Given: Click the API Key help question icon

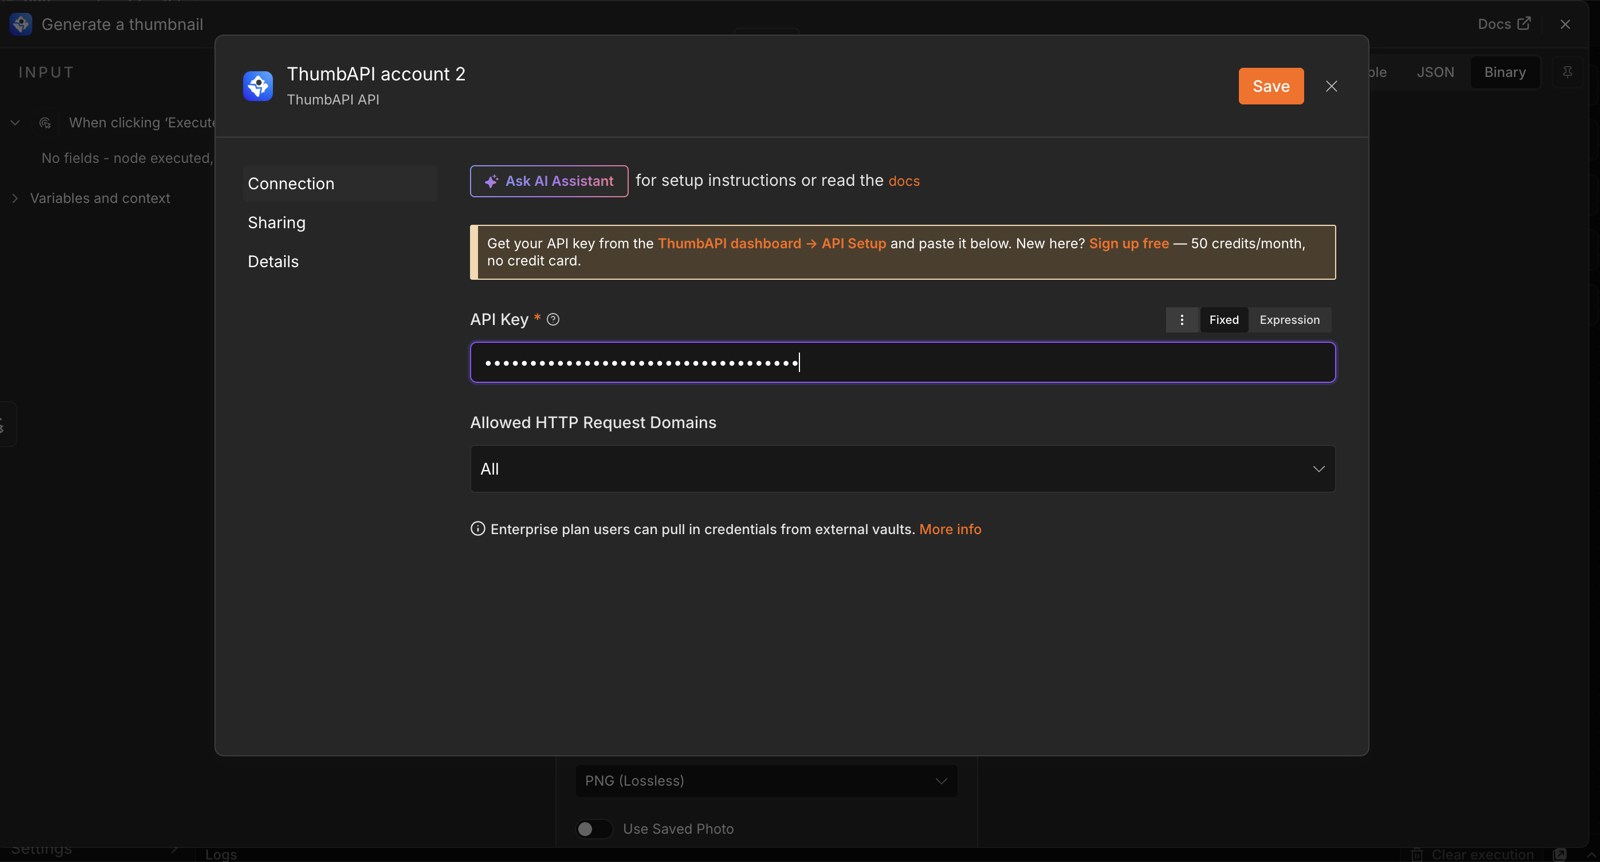Looking at the screenshot, I should [553, 319].
